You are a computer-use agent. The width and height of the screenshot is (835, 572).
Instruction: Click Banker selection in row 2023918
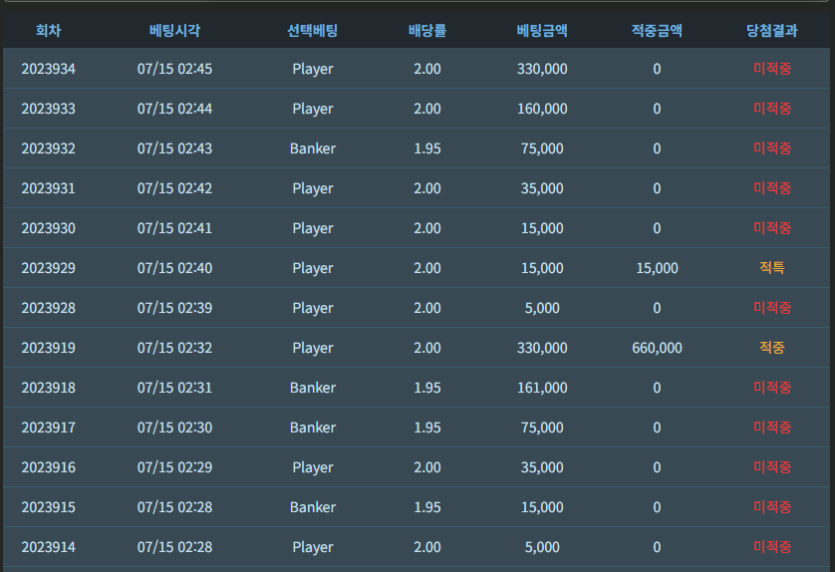[x=313, y=388]
